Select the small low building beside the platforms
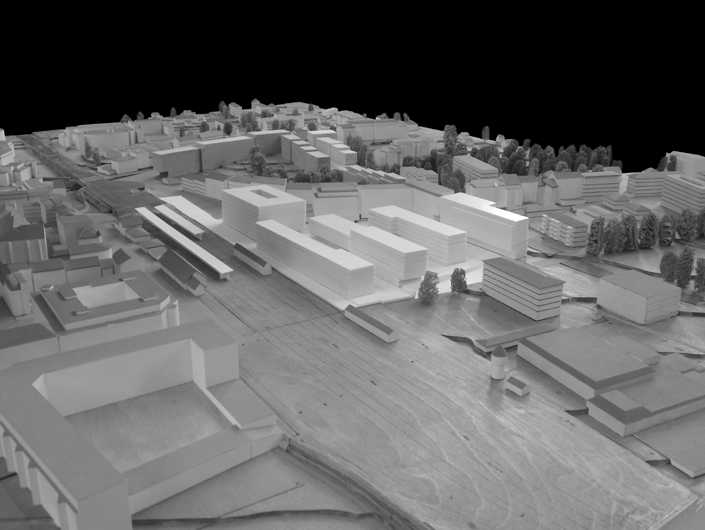Screen dimensions: 705x530 pyautogui.click(x=251, y=258)
